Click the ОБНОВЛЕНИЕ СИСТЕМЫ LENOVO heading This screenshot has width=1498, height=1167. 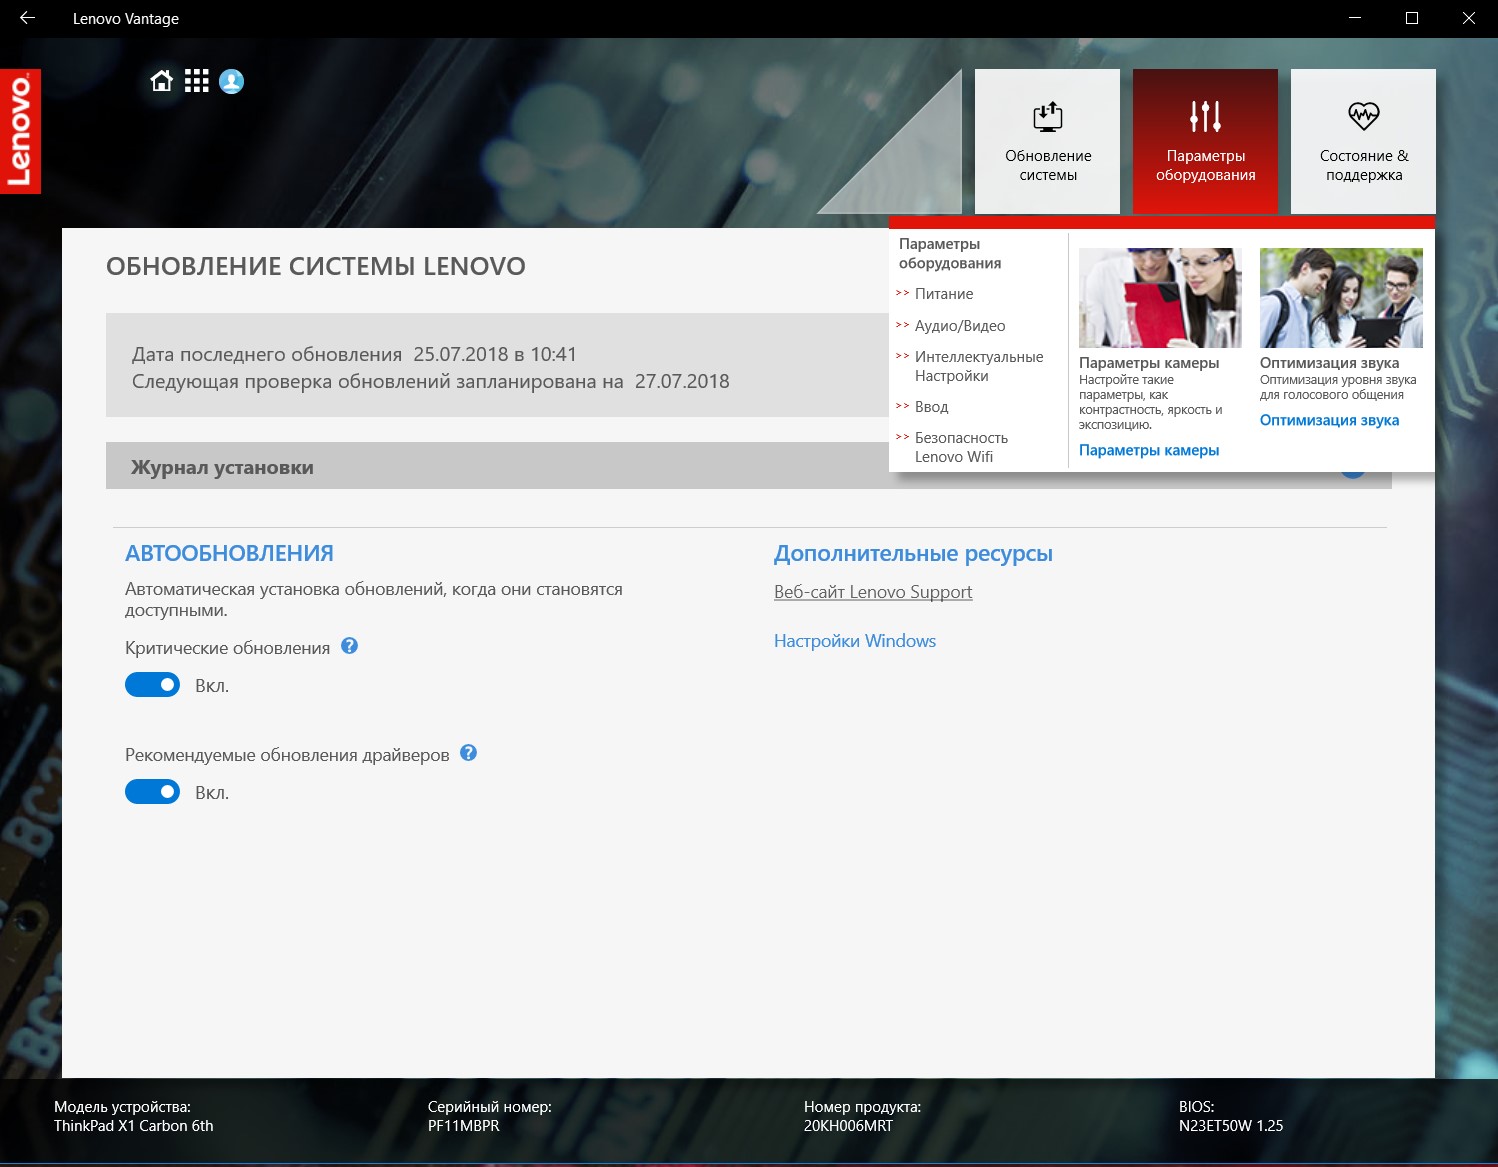pos(316,266)
